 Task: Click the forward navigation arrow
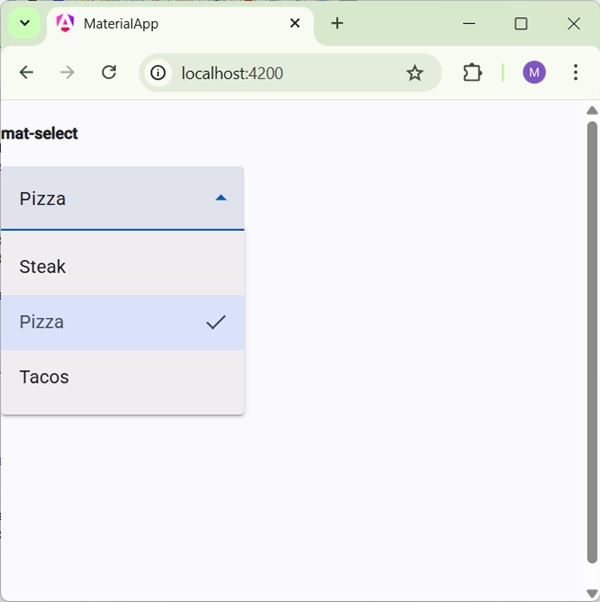coord(68,72)
